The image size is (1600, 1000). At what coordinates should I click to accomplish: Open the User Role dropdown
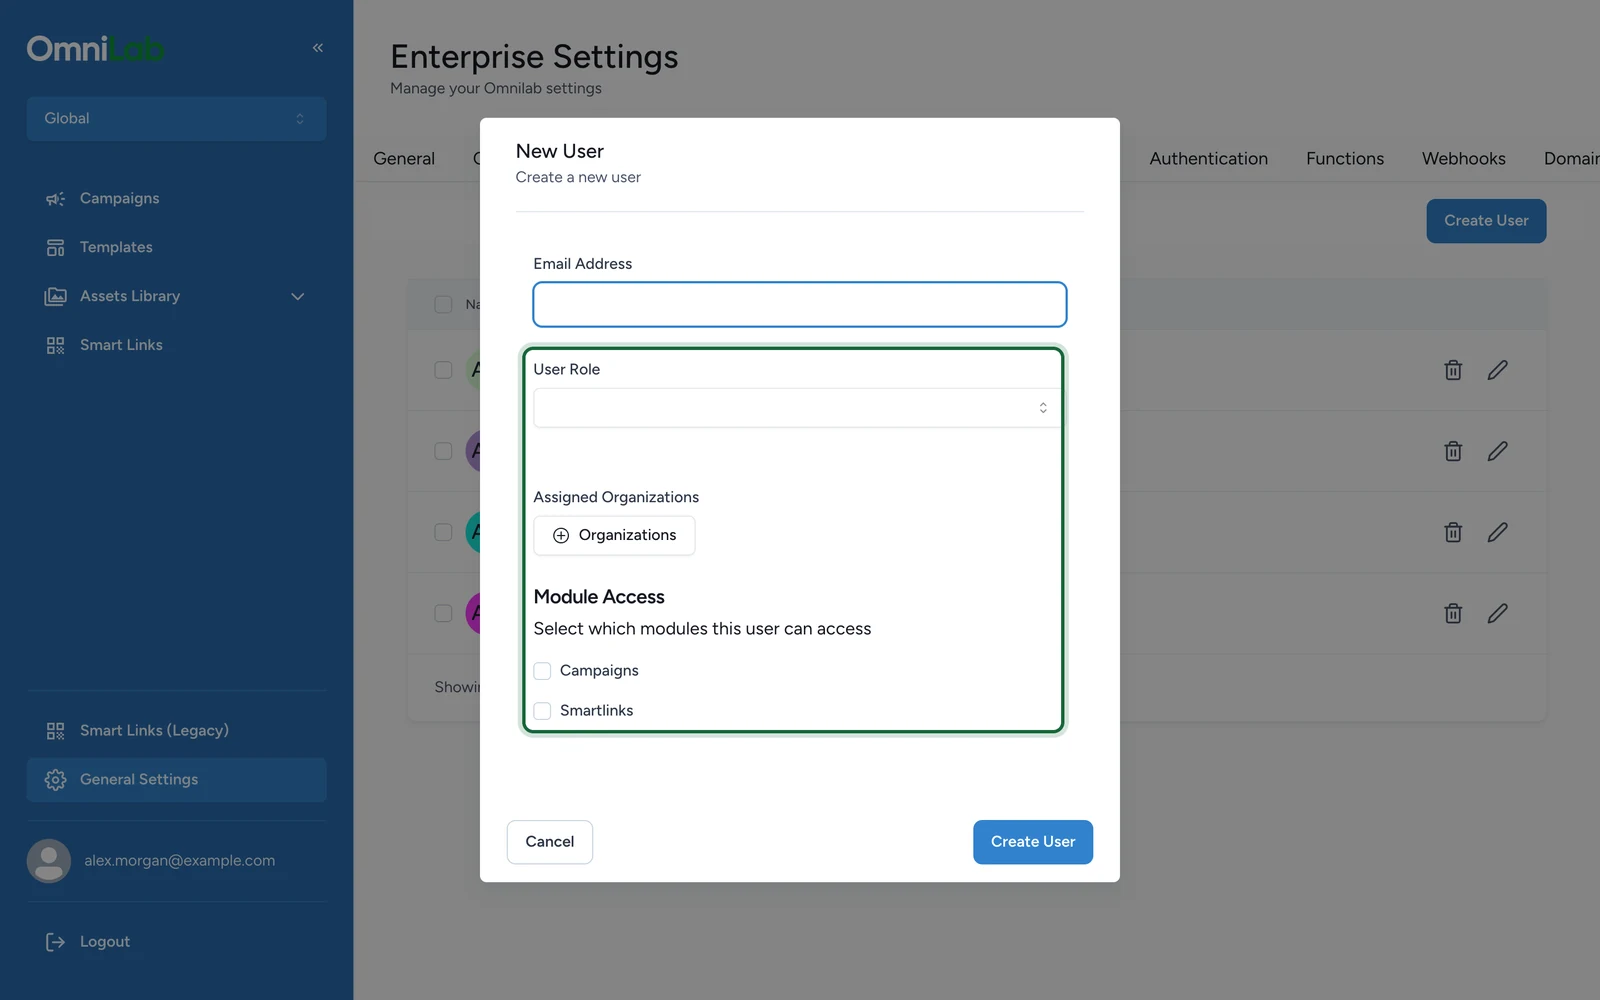(797, 408)
